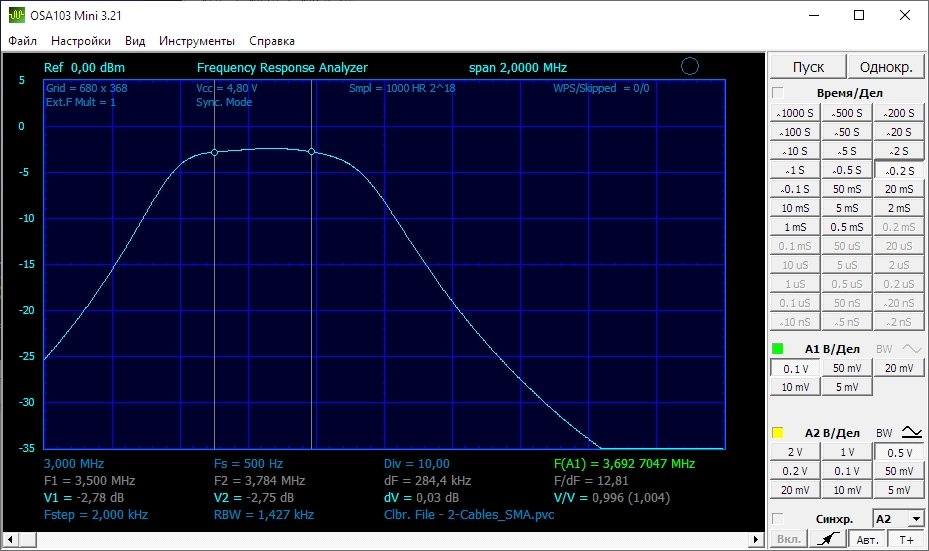Click the A1 AC coupling wave icon
The width and height of the screenshot is (929, 551).
click(911, 349)
